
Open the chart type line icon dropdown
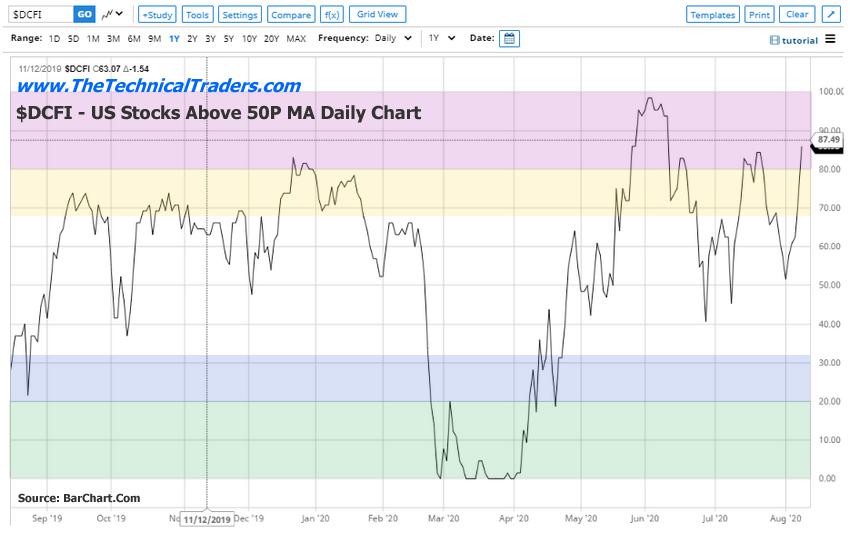[x=113, y=15]
